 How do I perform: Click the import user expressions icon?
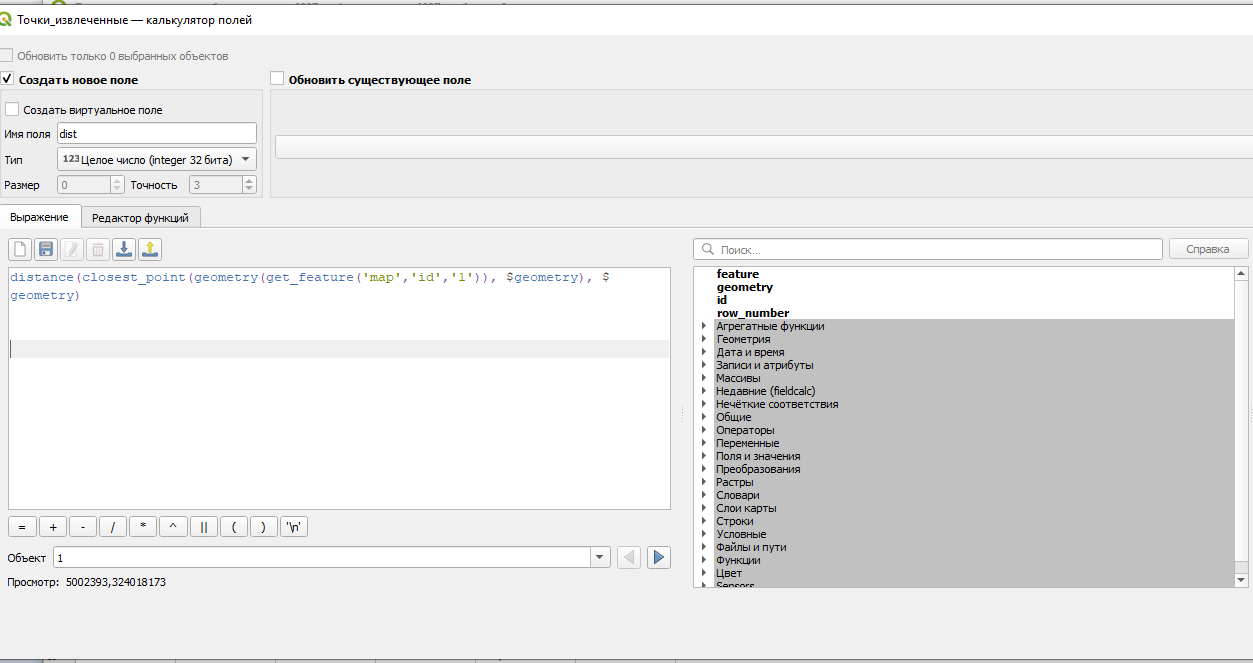click(124, 250)
